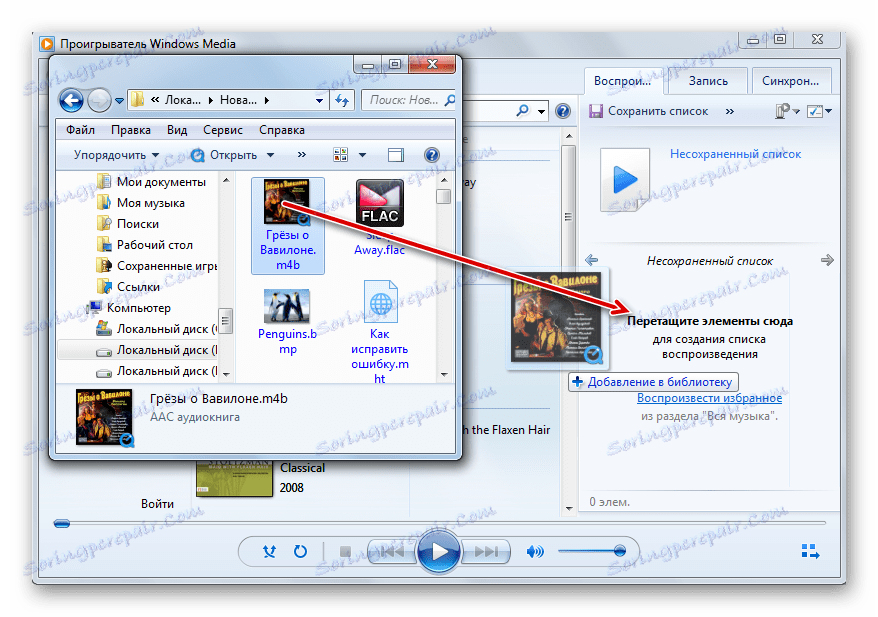Switch to the Запись tab in Media Player
Viewport: 878px width, 617px height.
(708, 81)
